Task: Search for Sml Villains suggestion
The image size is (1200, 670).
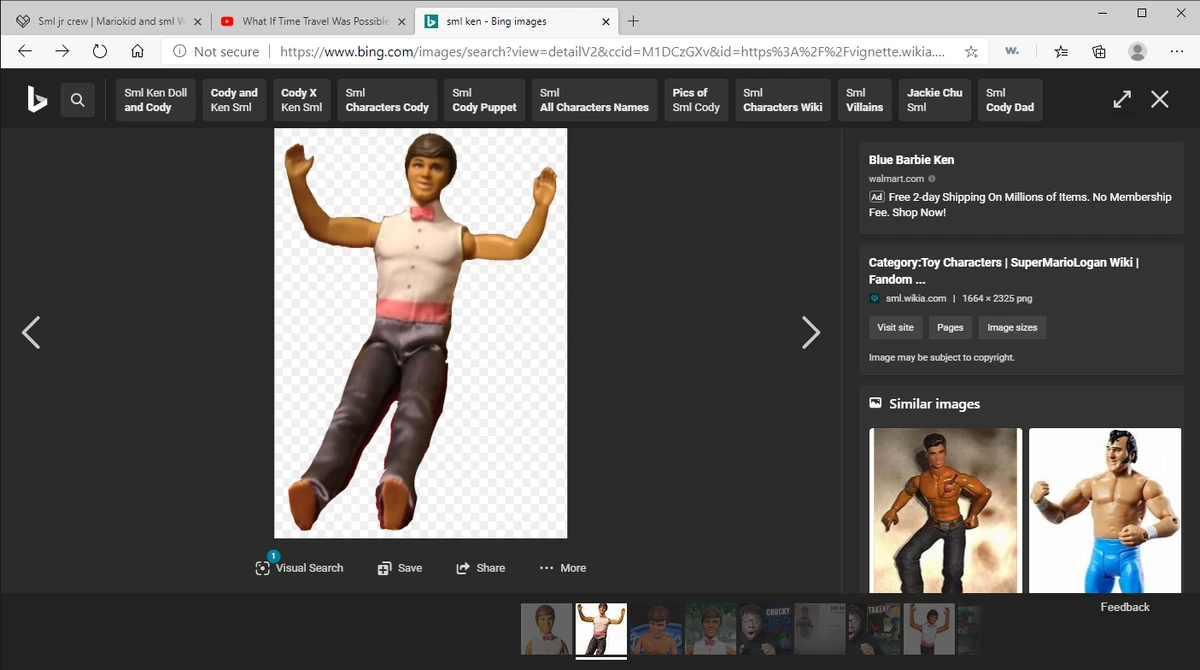Action: (864, 100)
